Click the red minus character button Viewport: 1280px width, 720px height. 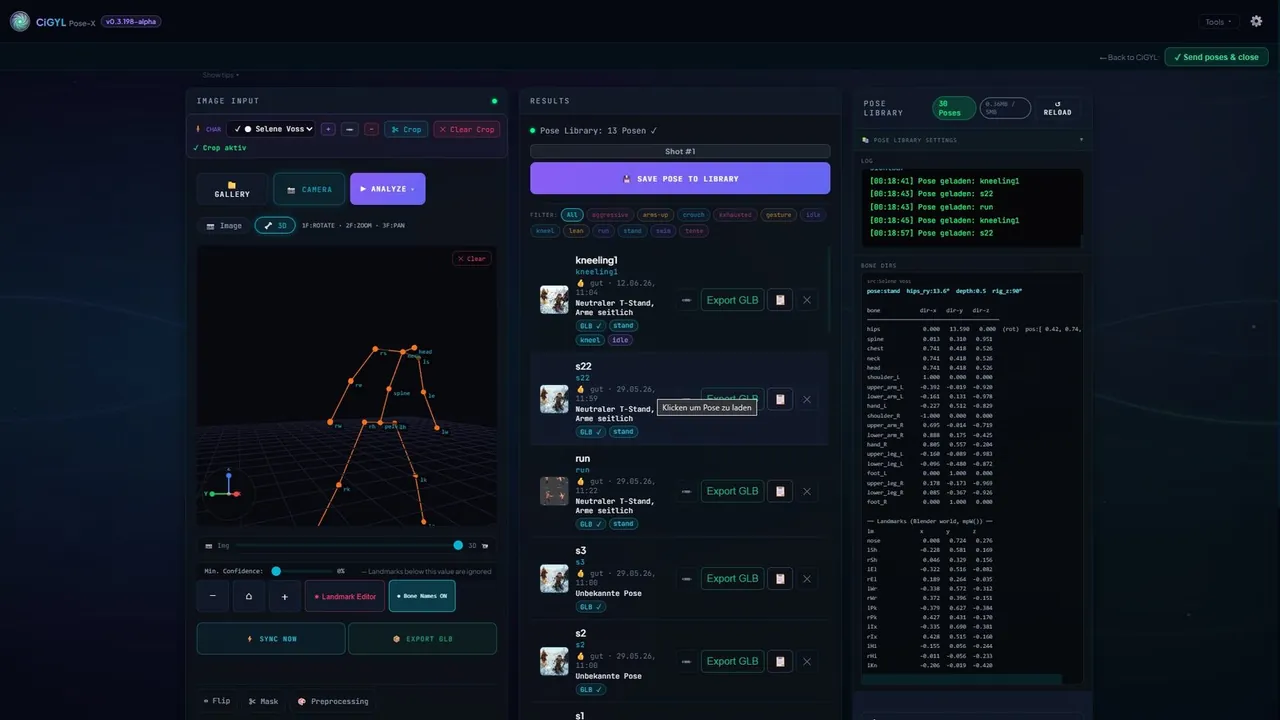(x=371, y=129)
